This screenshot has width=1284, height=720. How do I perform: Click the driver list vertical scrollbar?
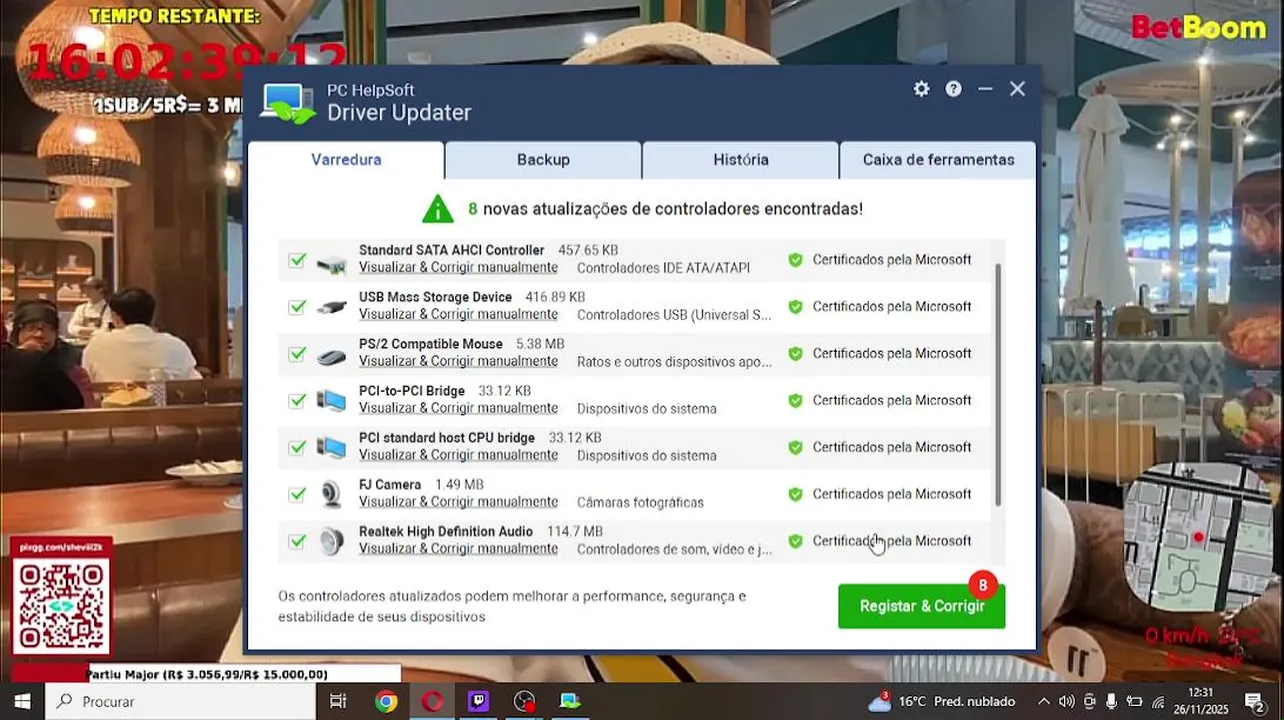[x=998, y=385]
